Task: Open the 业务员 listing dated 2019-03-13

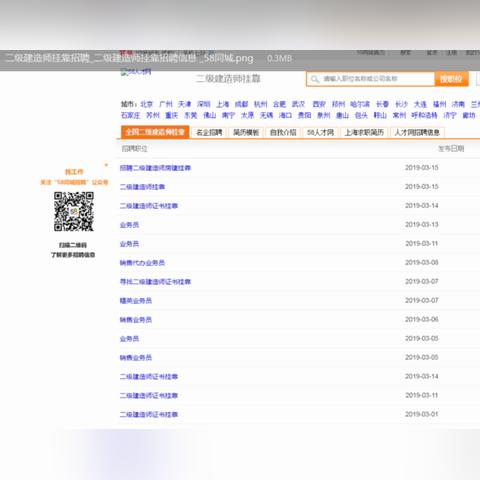Action: [129, 225]
